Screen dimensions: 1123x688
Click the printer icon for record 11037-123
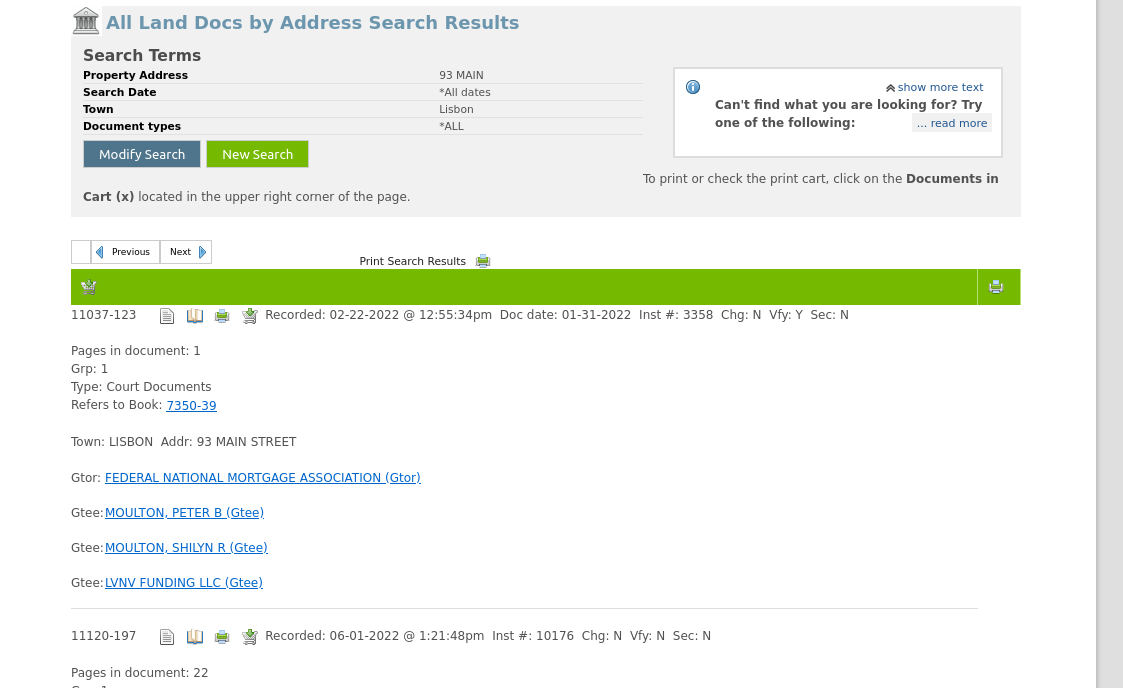pyautogui.click(x=222, y=316)
